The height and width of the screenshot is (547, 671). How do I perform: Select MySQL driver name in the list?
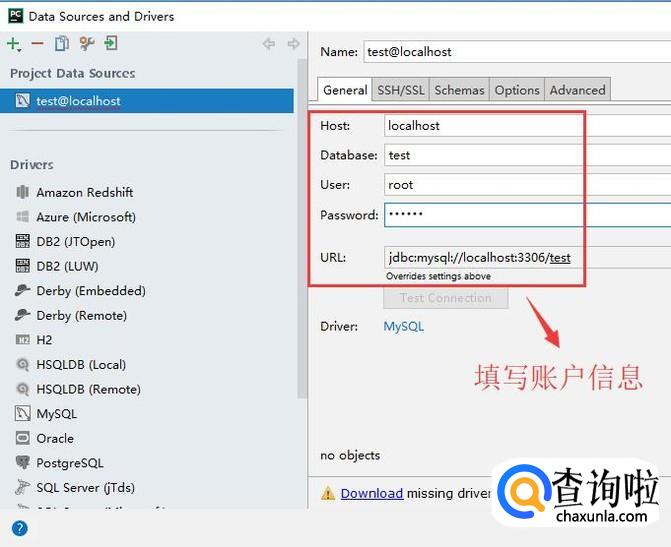coord(56,414)
